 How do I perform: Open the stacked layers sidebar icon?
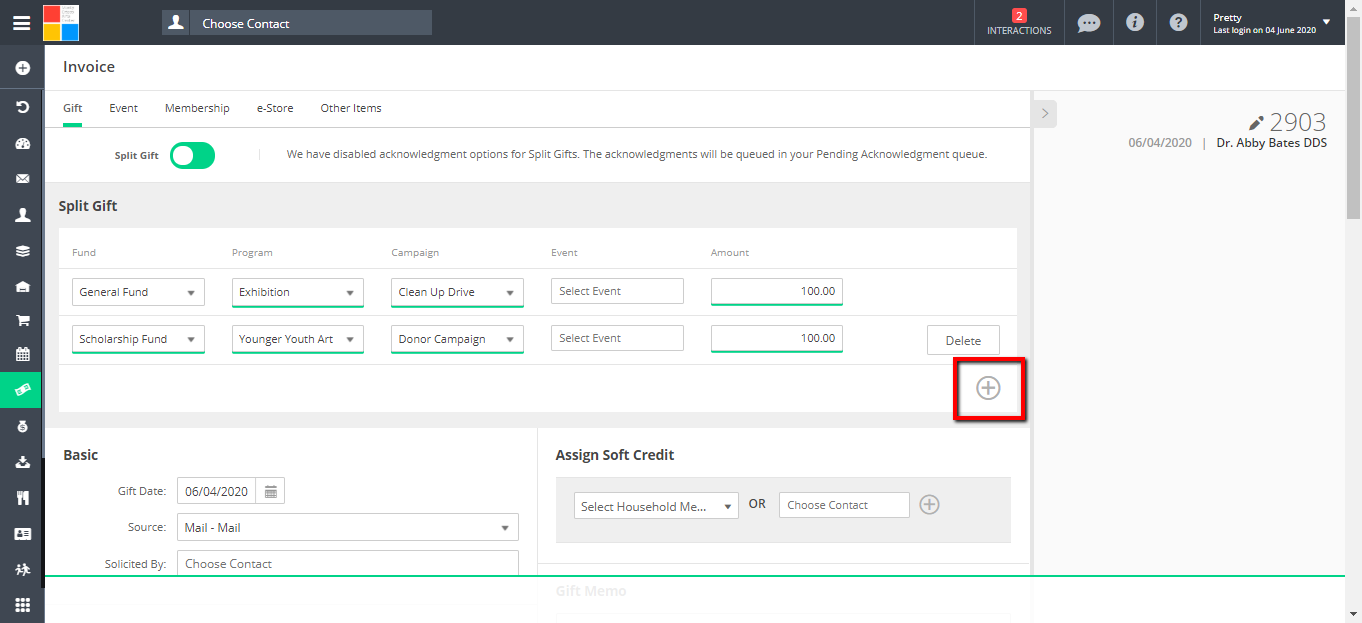pos(22,251)
